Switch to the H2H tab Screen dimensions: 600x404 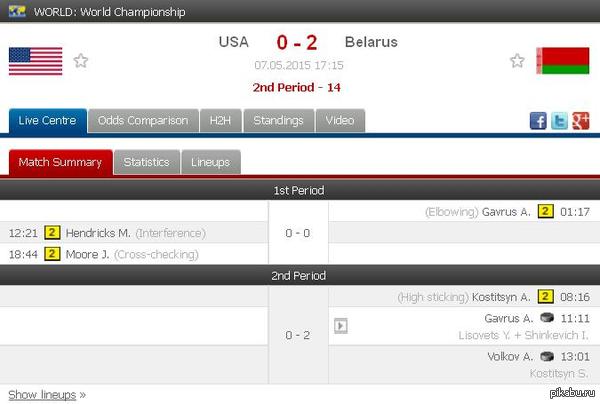(x=220, y=121)
